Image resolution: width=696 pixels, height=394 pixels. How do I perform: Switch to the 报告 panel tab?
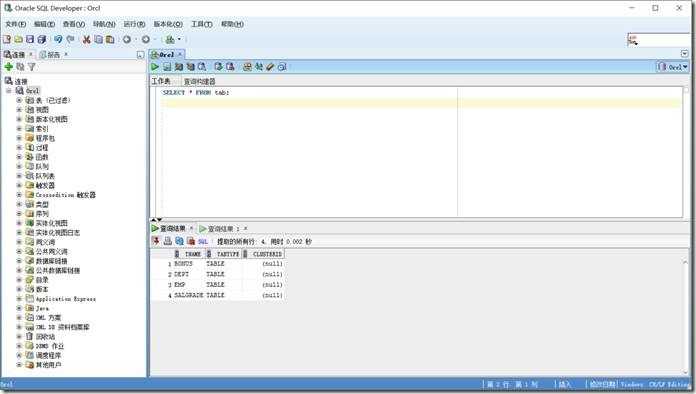(x=54, y=55)
